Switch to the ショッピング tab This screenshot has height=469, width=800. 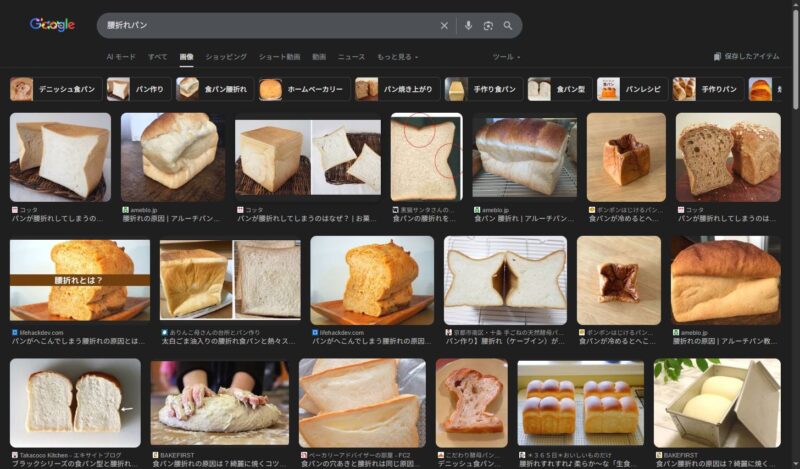[226, 57]
